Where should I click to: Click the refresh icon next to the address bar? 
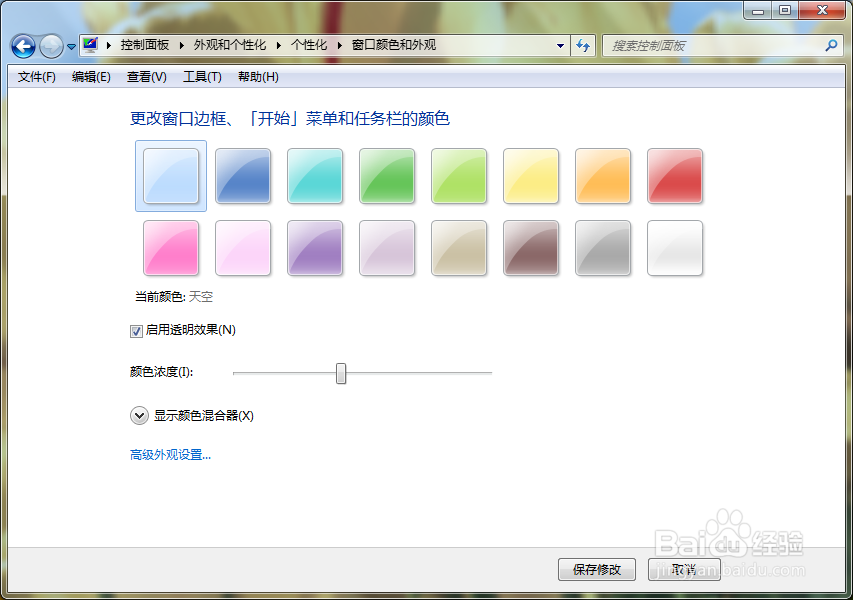(x=583, y=46)
